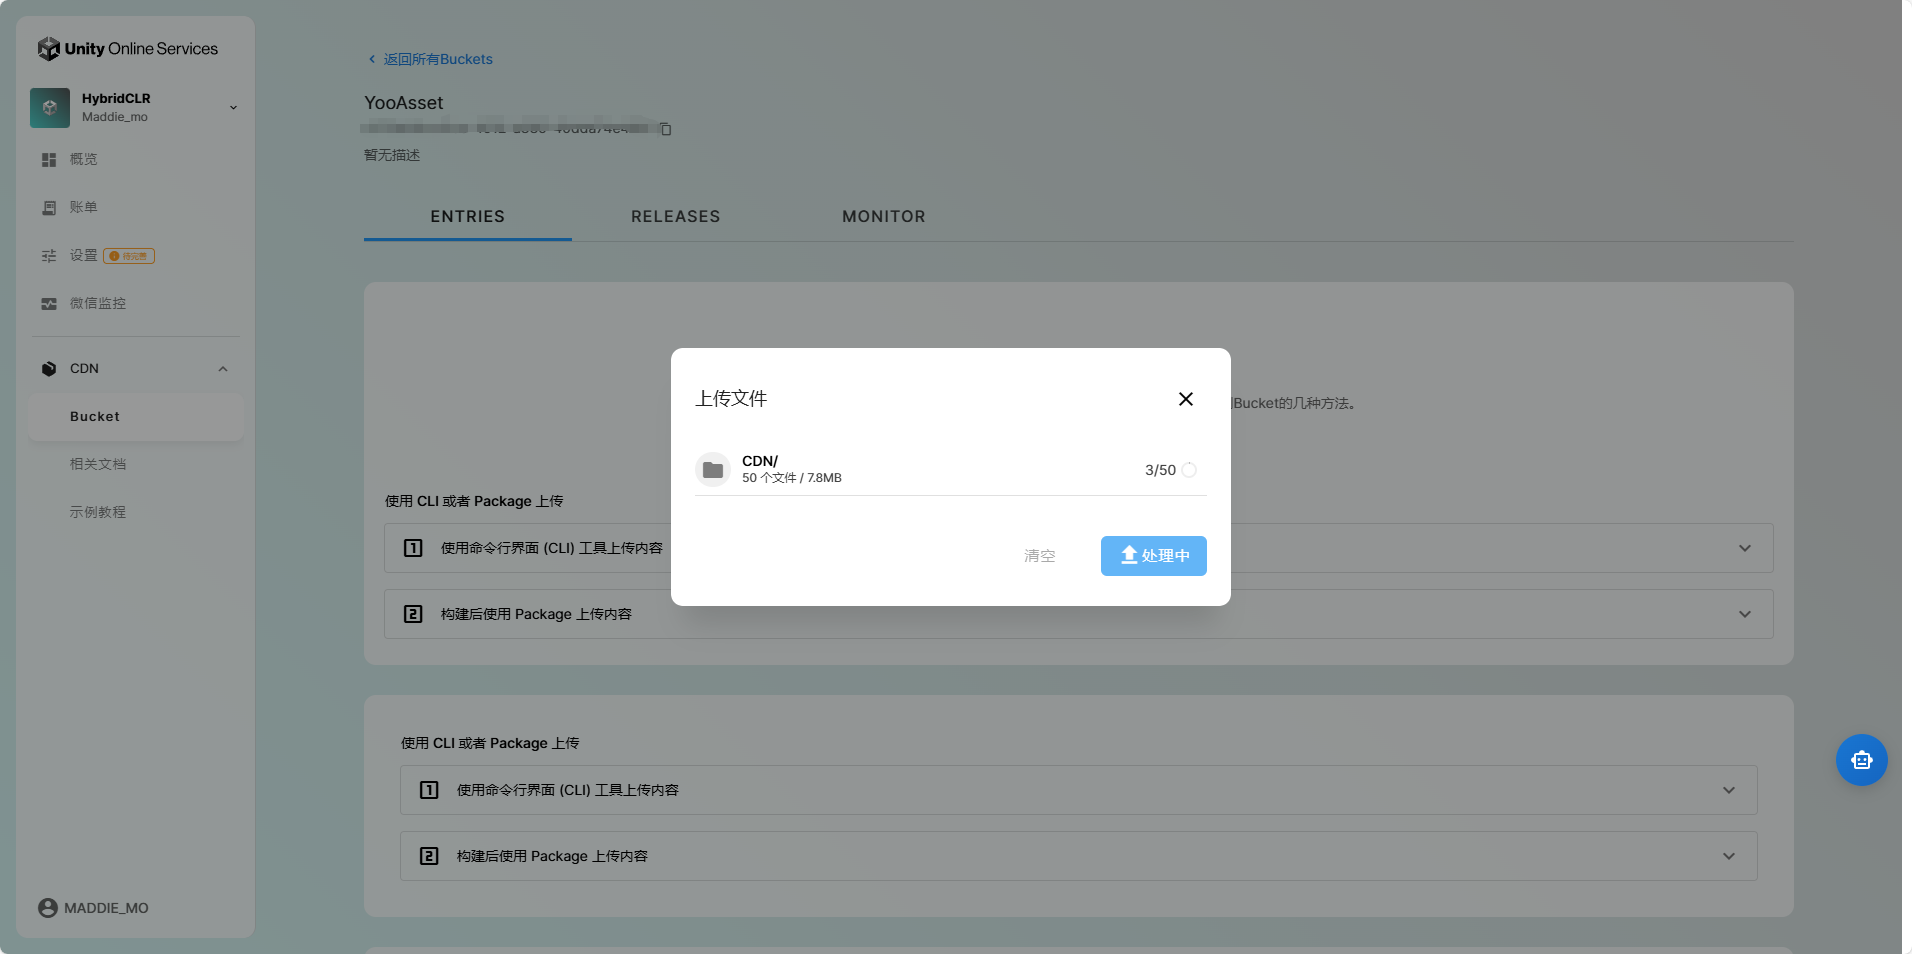Expand lower CLI row chevron

coord(1729,790)
